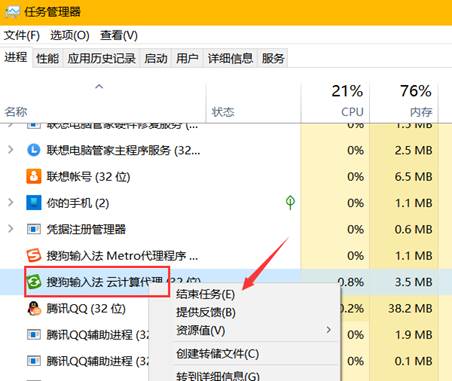Sort by the 76% 内存 column header
This screenshot has height=381, width=452.
pyautogui.click(x=404, y=102)
